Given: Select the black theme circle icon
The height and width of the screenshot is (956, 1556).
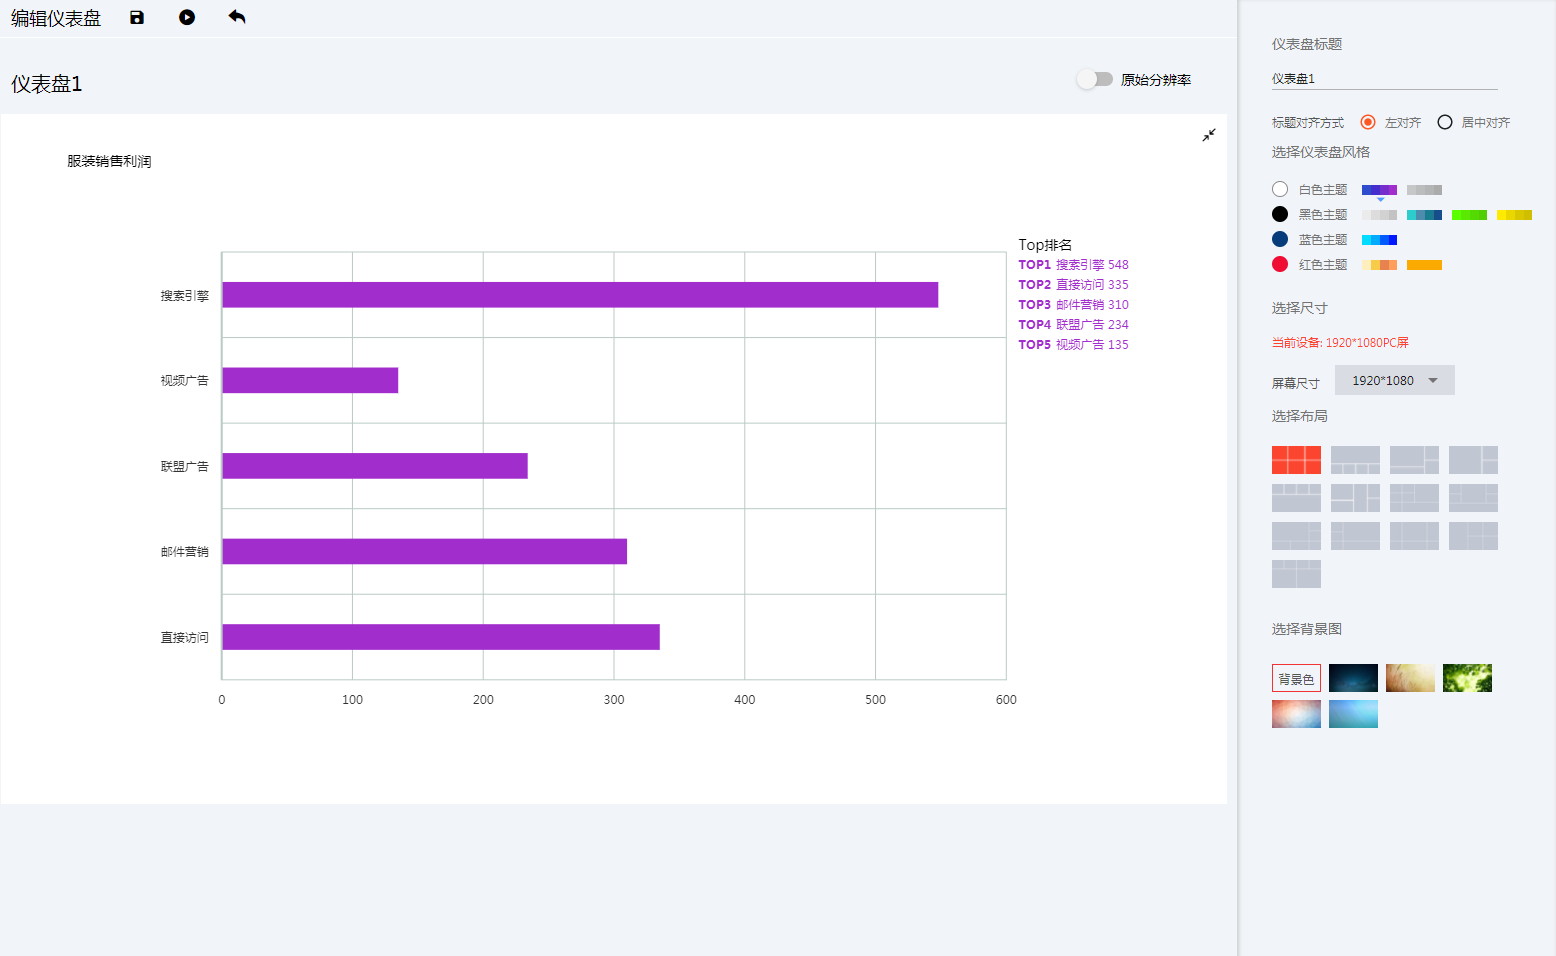Looking at the screenshot, I should (1280, 214).
